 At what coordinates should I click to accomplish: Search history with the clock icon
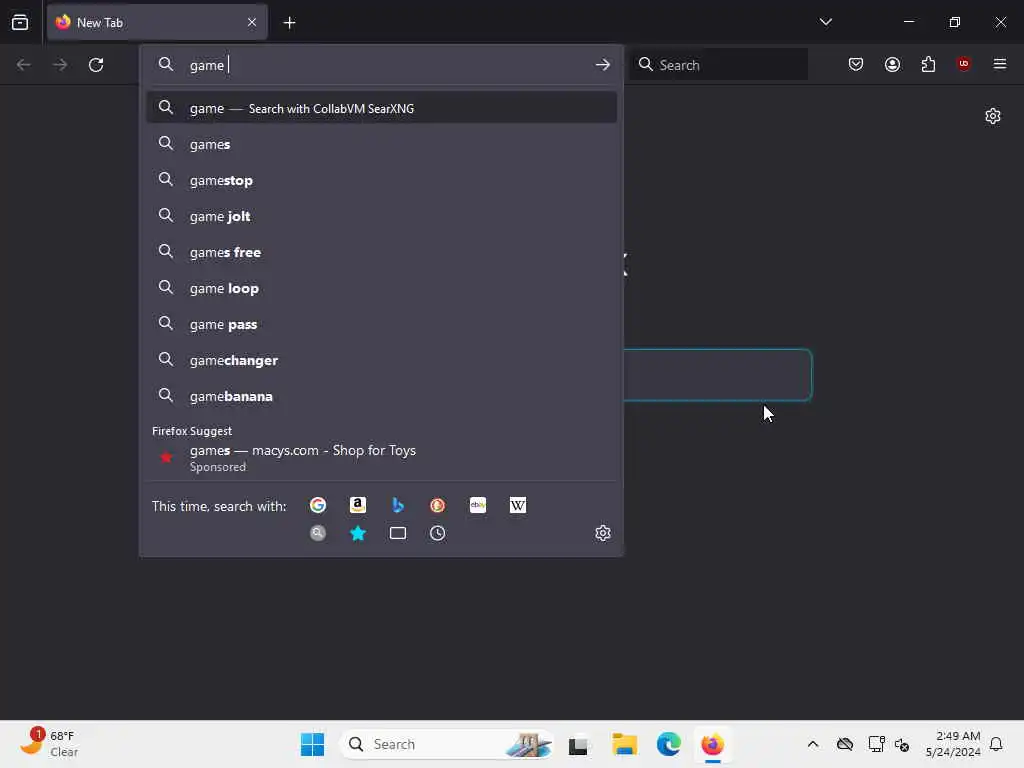438,534
